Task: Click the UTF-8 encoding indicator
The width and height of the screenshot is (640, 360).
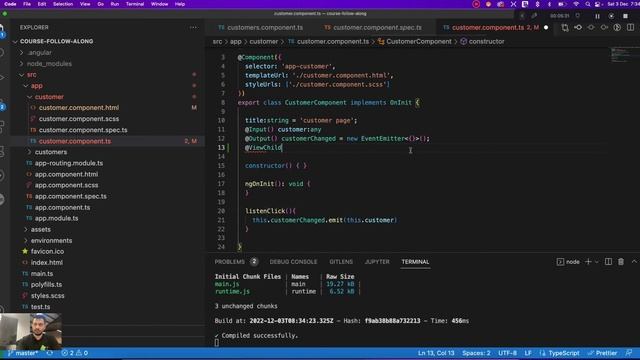Action: (507, 353)
